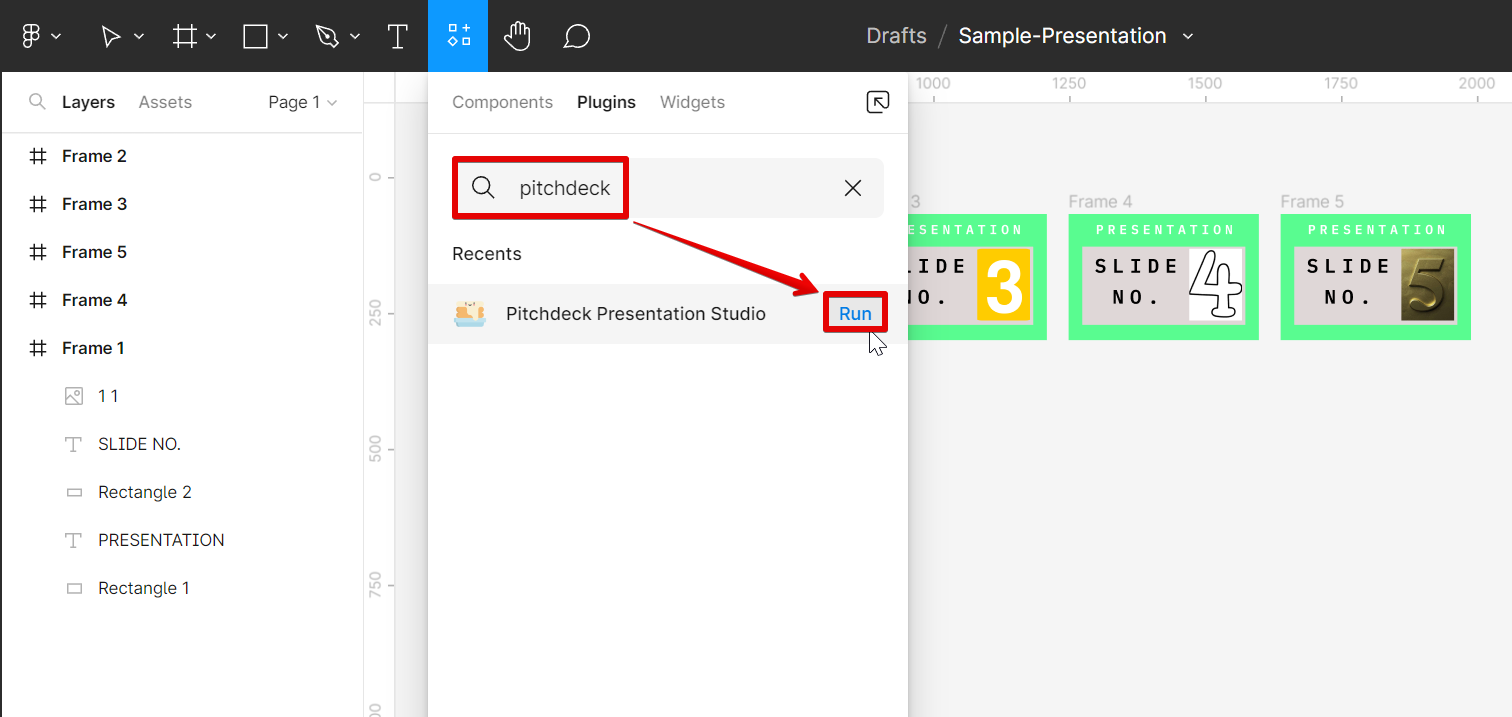Select the Frame tool
Image resolution: width=1512 pixels, height=717 pixels.
pos(185,36)
